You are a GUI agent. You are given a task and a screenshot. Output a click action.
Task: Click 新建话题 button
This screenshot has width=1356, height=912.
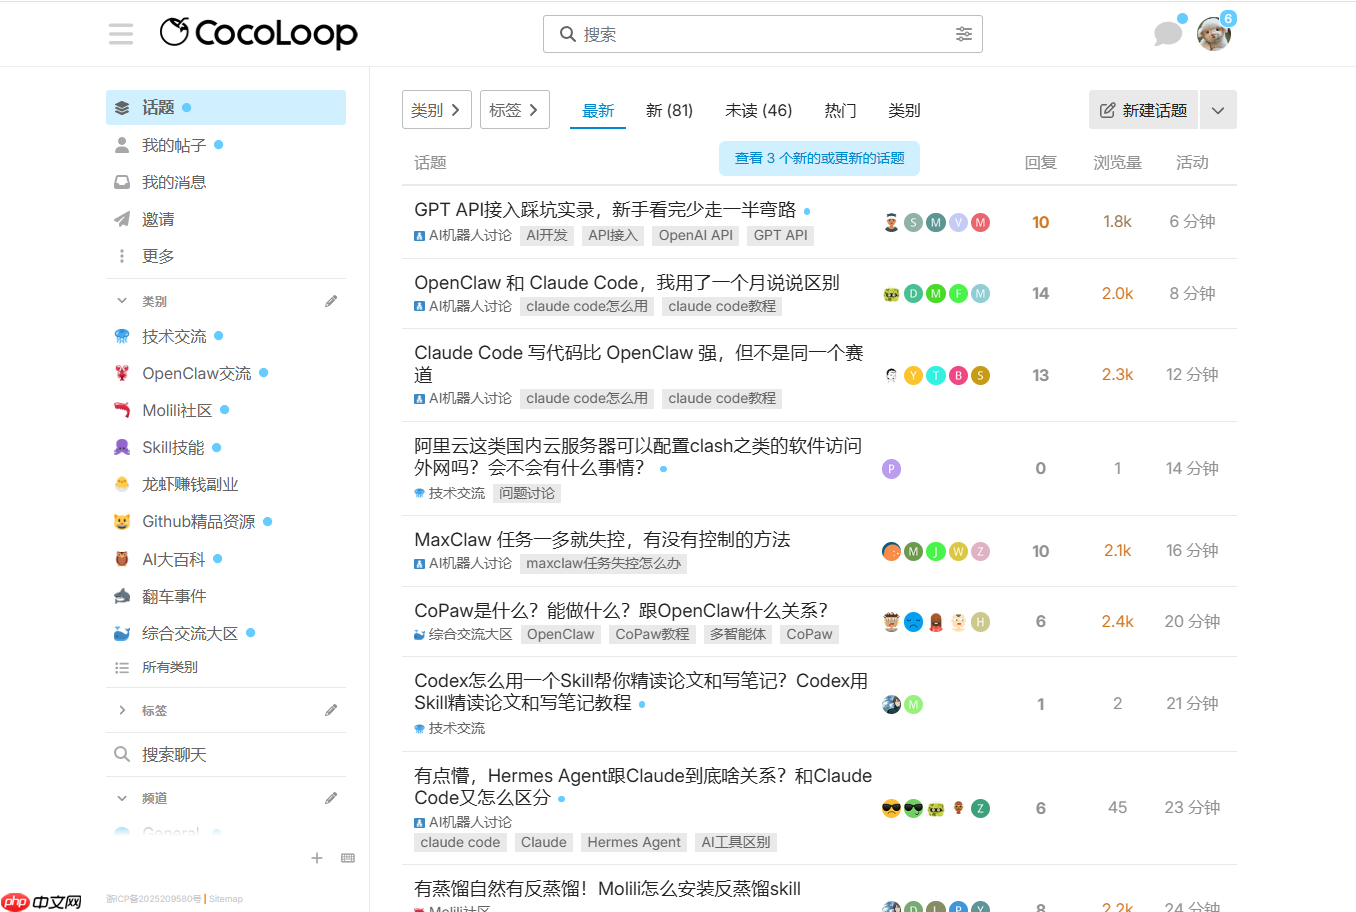1144,110
